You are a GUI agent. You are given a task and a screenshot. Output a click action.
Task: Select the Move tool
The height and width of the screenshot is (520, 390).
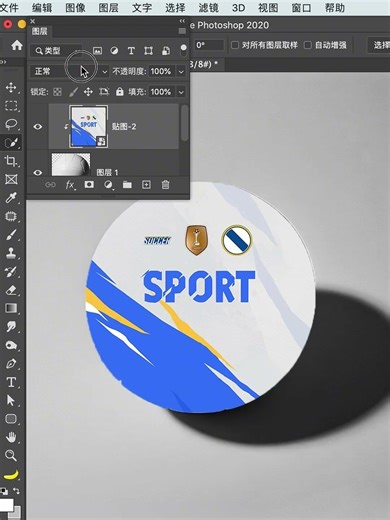pyautogui.click(x=11, y=87)
